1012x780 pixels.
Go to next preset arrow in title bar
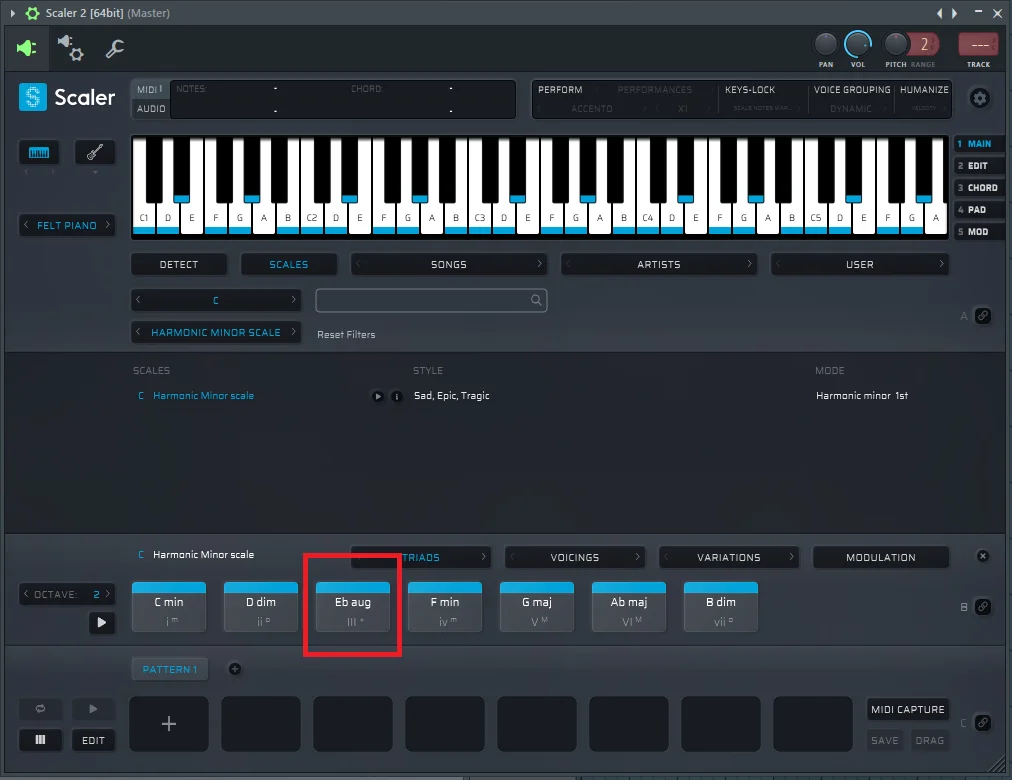[955, 13]
